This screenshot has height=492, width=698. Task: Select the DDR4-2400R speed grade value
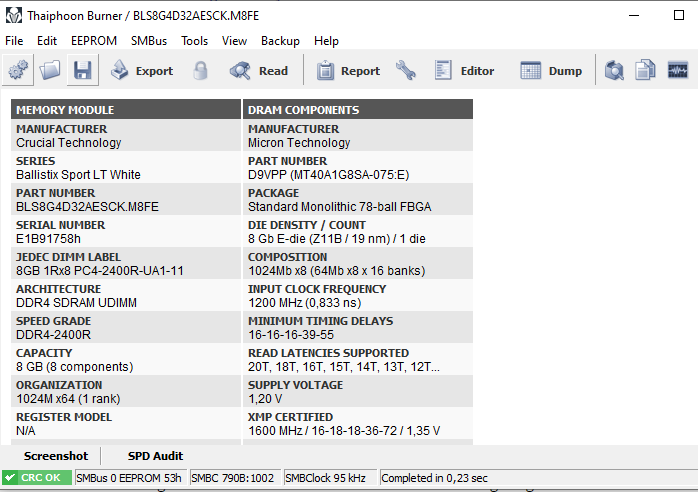pyautogui.click(x=53, y=335)
